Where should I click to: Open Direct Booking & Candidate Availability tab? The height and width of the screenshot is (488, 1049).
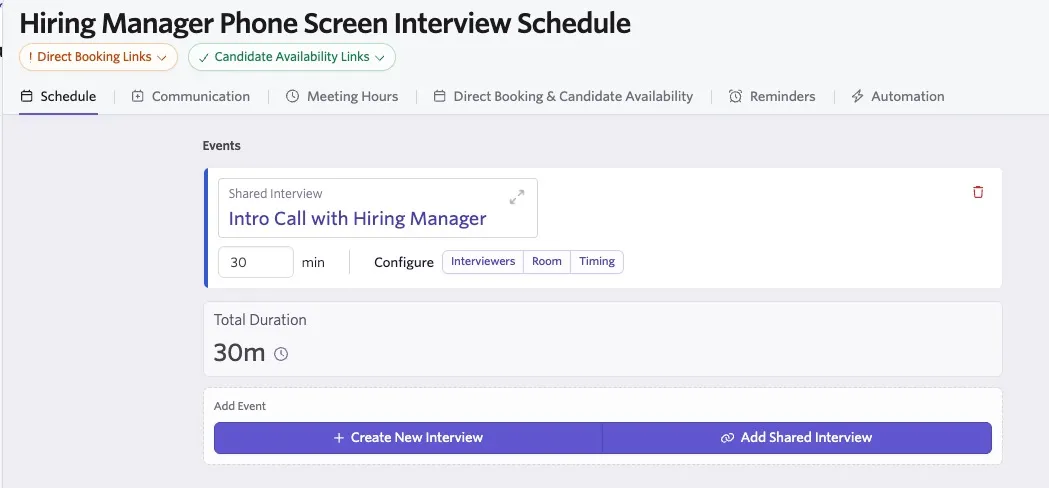pyautogui.click(x=563, y=96)
